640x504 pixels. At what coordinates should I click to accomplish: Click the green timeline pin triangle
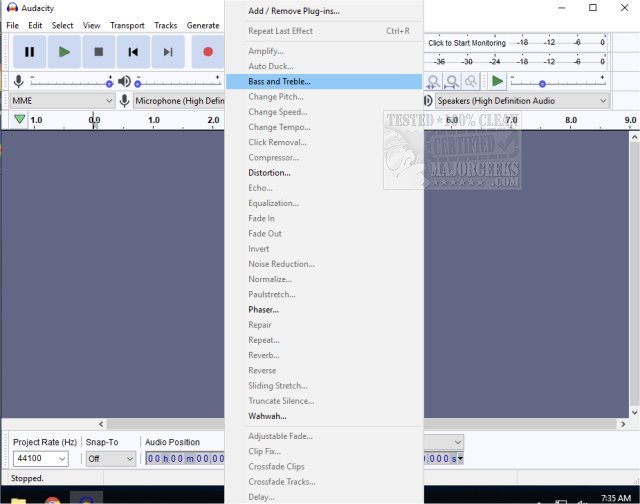pos(19,120)
